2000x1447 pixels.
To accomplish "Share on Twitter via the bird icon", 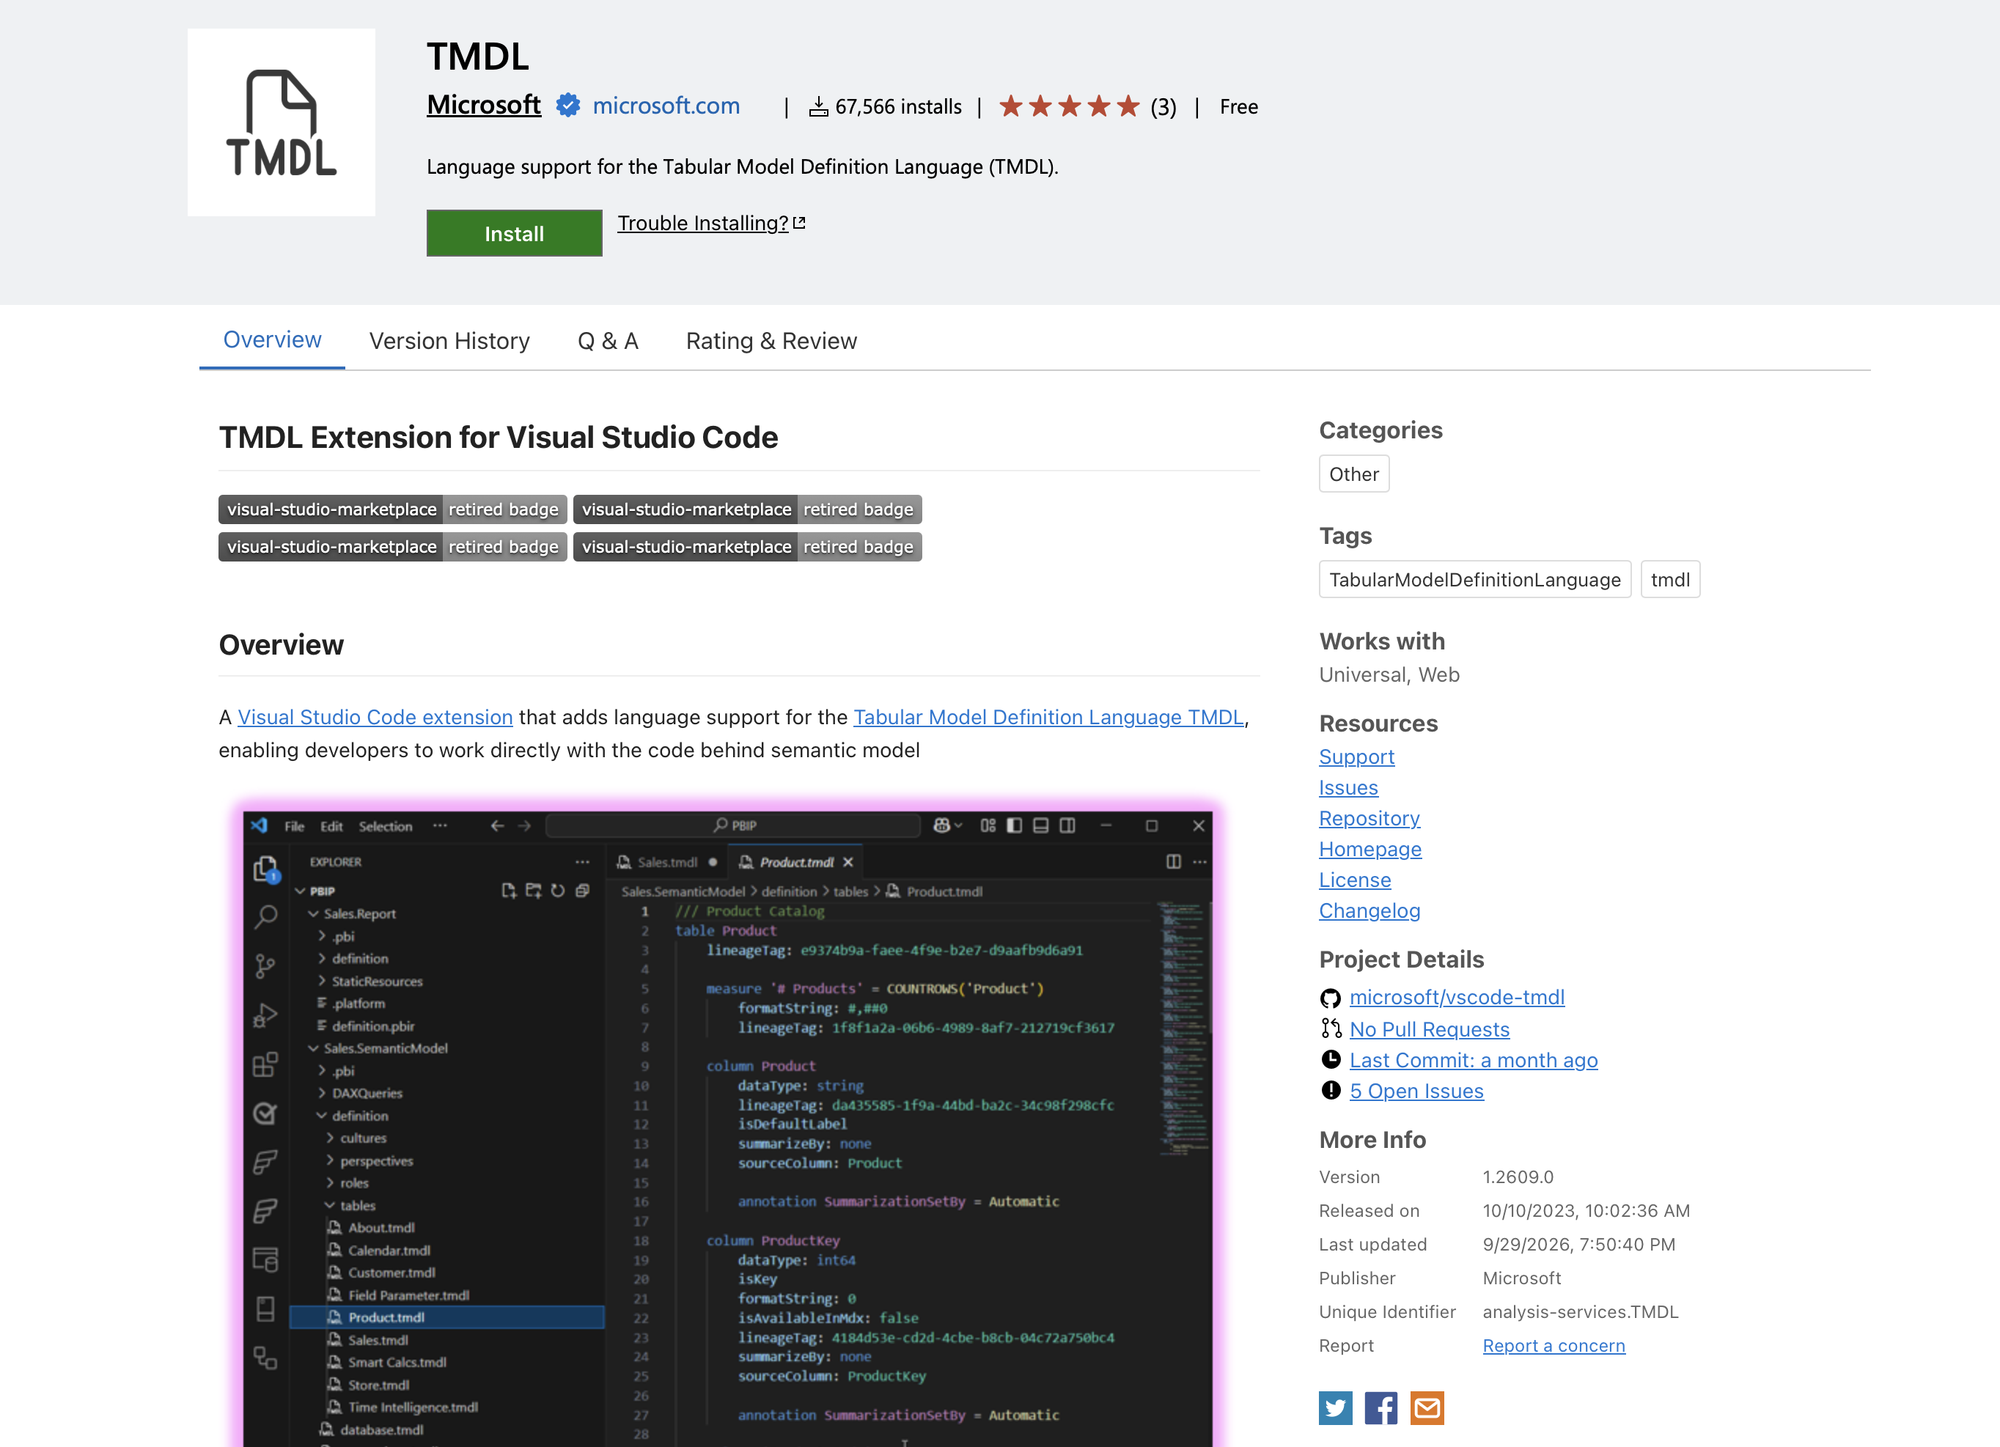I will pyautogui.click(x=1335, y=1408).
